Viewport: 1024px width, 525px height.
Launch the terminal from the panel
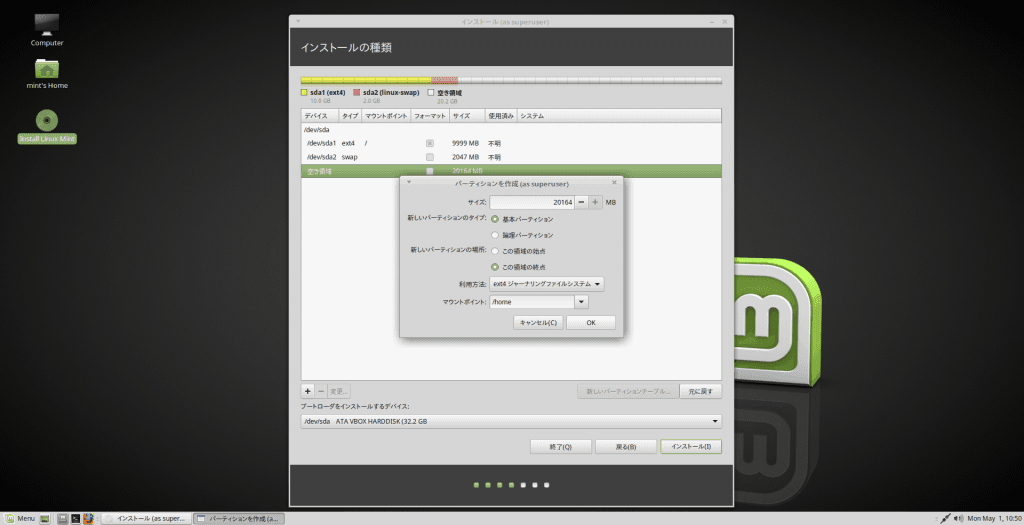coord(76,518)
